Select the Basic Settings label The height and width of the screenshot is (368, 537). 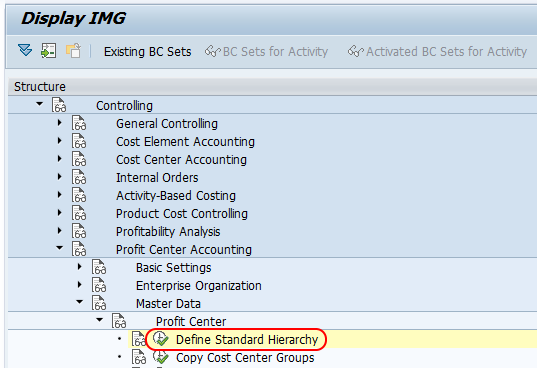click(173, 268)
